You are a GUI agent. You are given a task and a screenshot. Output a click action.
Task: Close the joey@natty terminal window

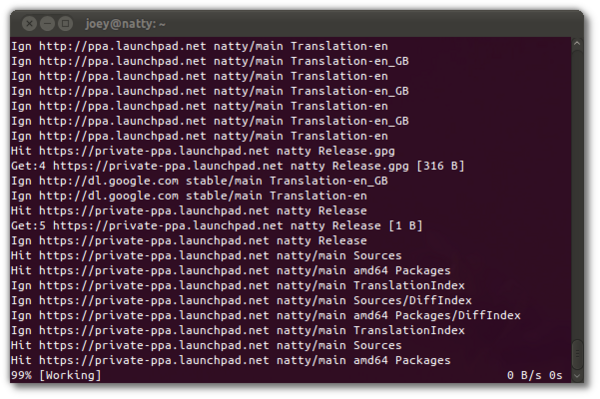coord(29,24)
